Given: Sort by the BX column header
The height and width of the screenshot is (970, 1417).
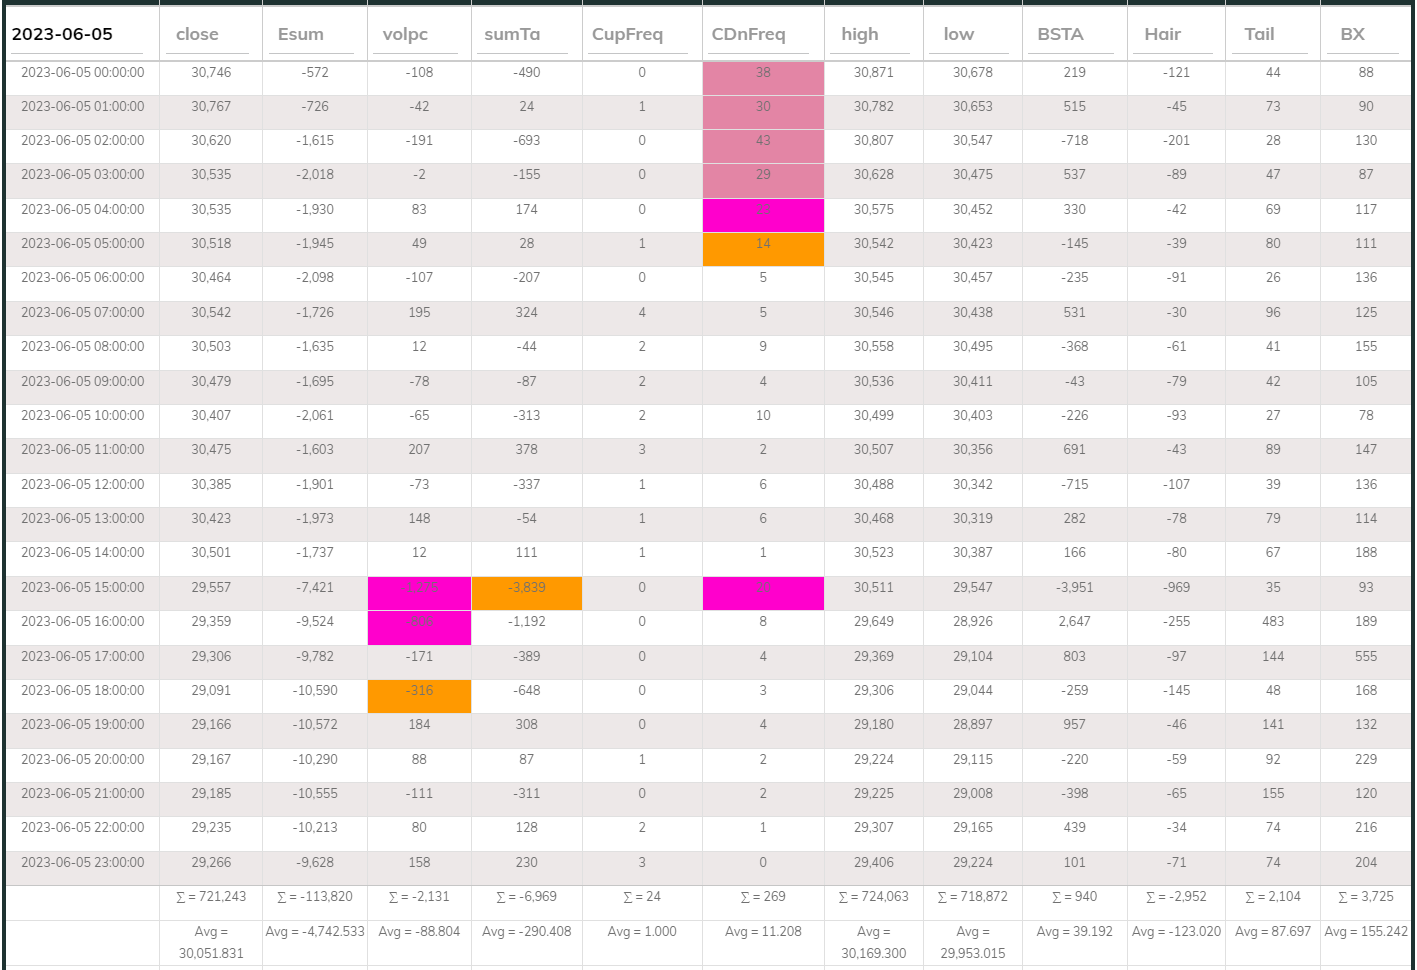Looking at the screenshot, I should coord(1350,33).
